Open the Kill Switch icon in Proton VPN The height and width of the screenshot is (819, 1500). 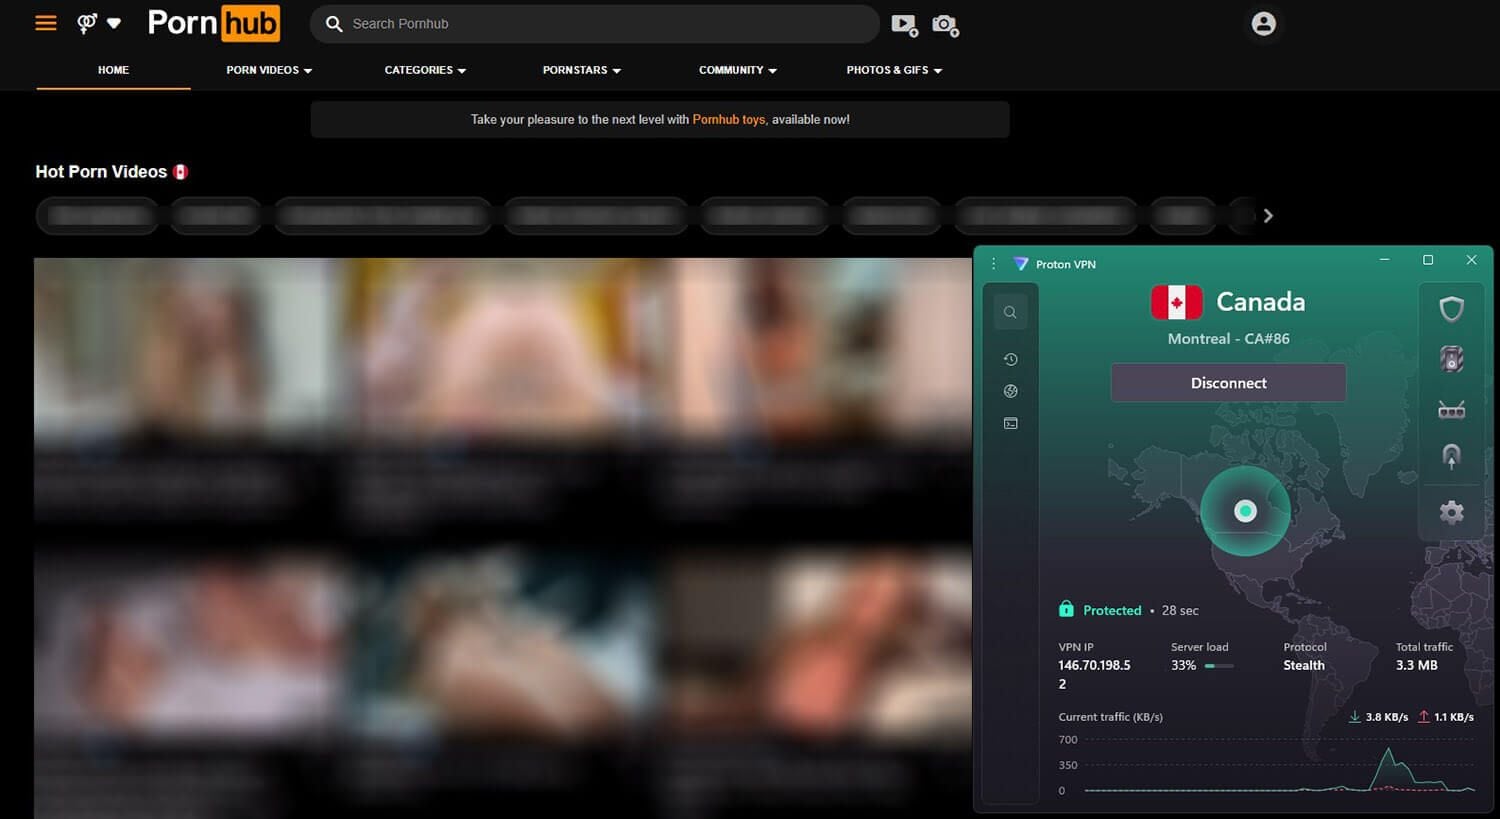(x=1451, y=359)
